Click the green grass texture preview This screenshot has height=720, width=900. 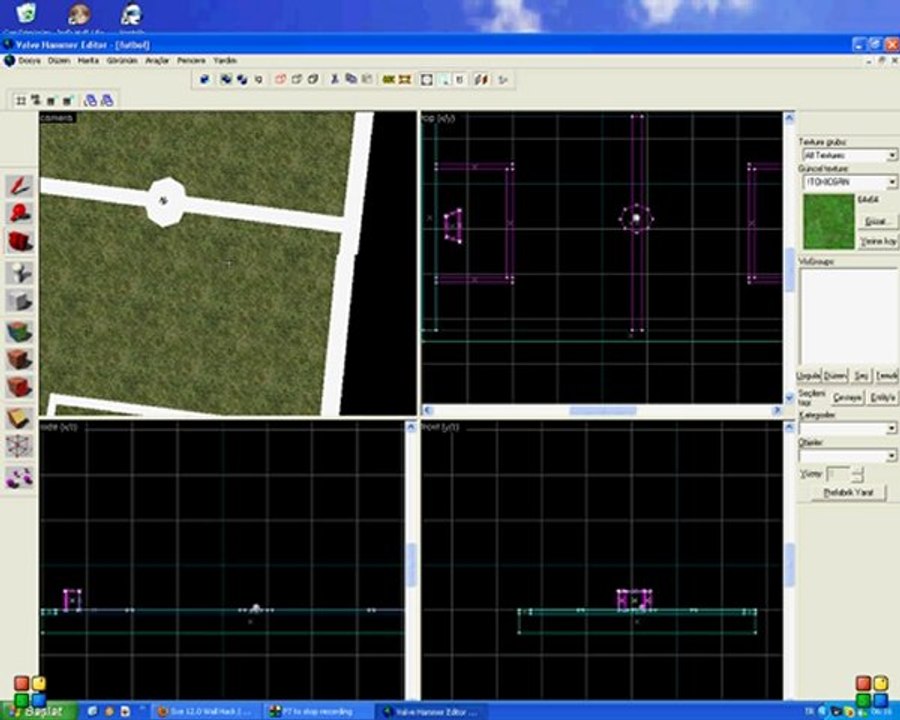point(829,222)
